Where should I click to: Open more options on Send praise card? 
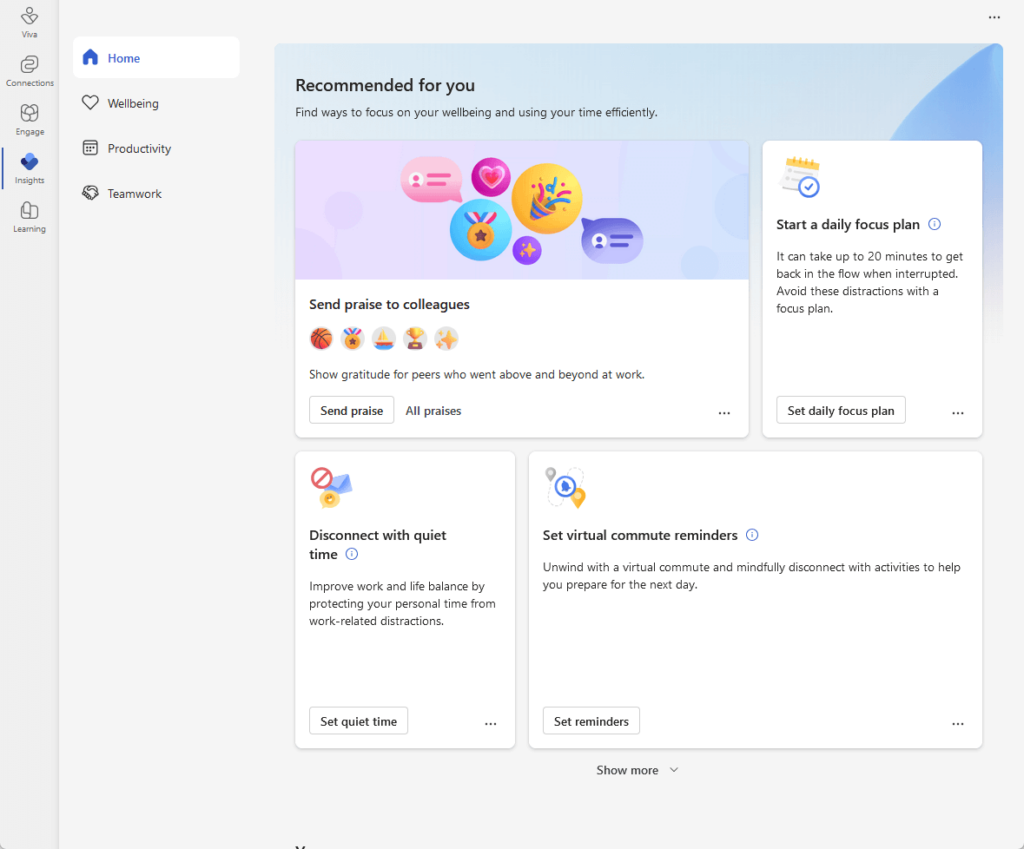[x=724, y=412]
